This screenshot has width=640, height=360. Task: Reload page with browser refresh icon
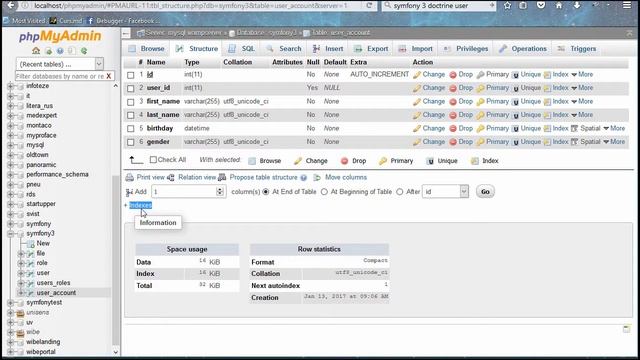coord(369,6)
